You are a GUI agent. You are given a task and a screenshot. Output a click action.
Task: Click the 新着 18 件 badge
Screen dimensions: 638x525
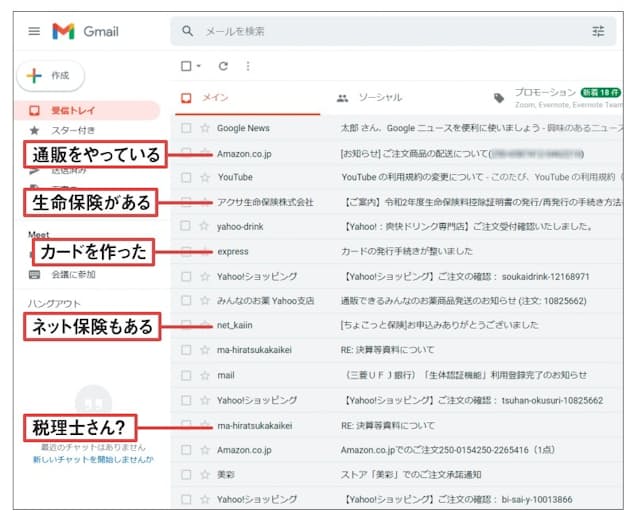[x=600, y=92]
